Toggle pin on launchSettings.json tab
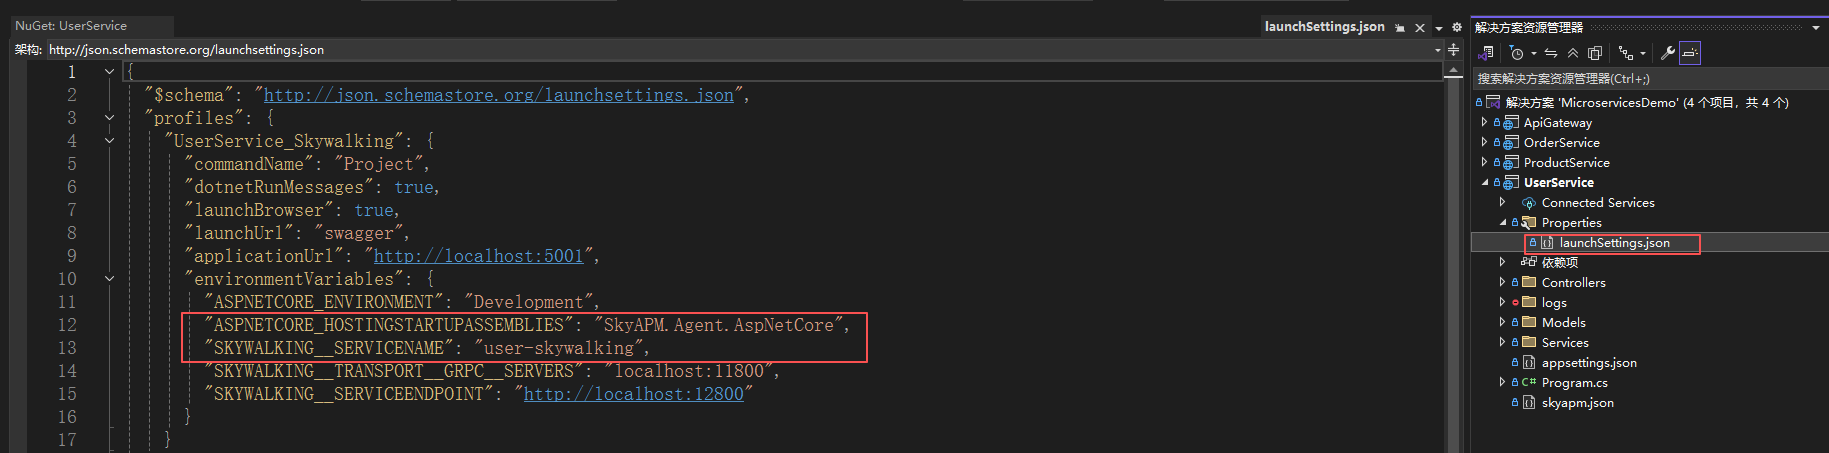 1400,28
